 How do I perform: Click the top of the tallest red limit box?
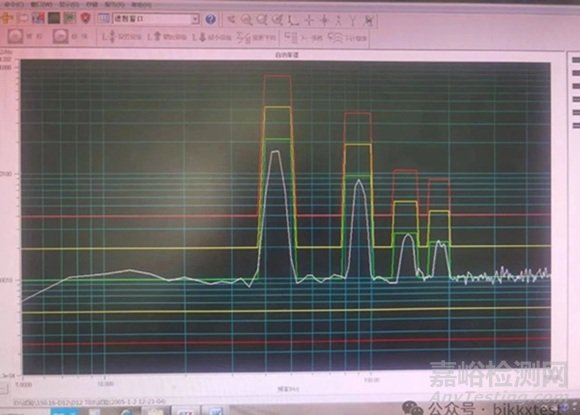(x=277, y=76)
